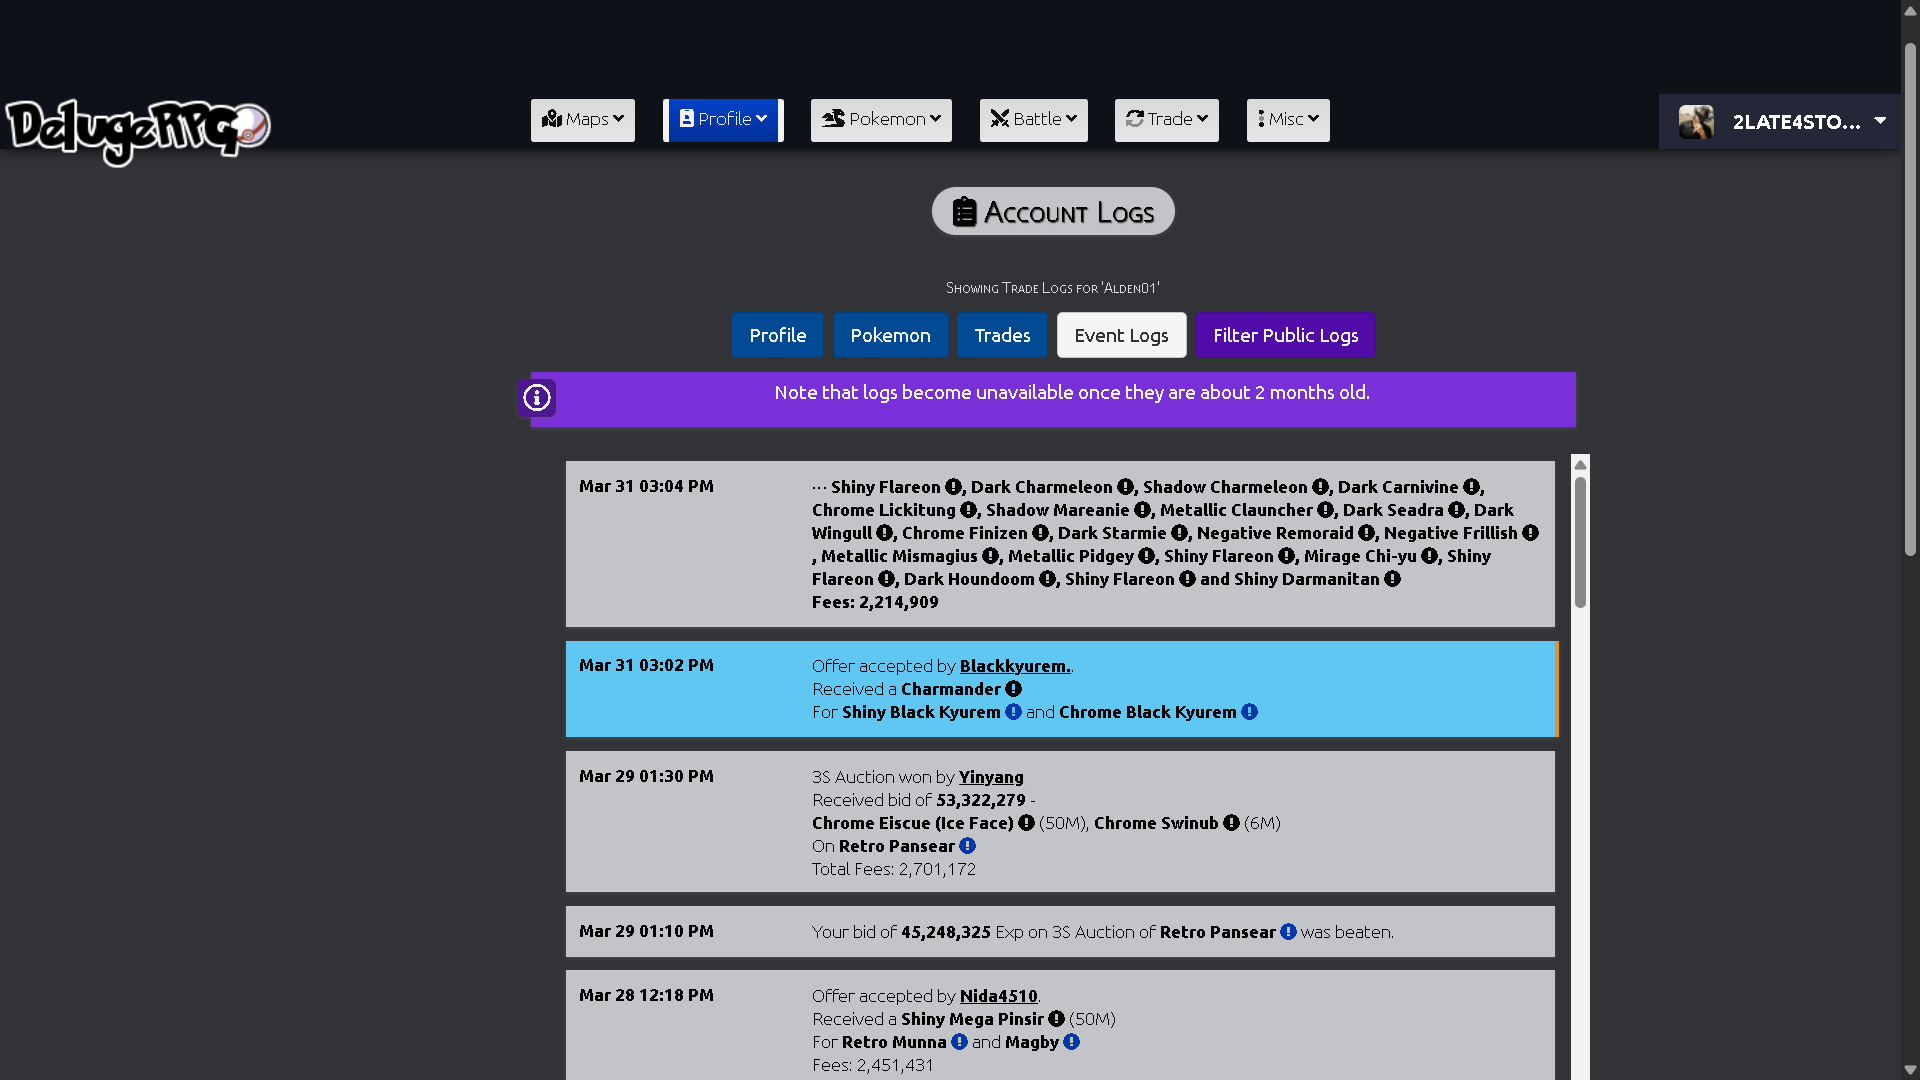The height and width of the screenshot is (1080, 1920).
Task: Select the Trades logs tab
Action: (1002, 335)
